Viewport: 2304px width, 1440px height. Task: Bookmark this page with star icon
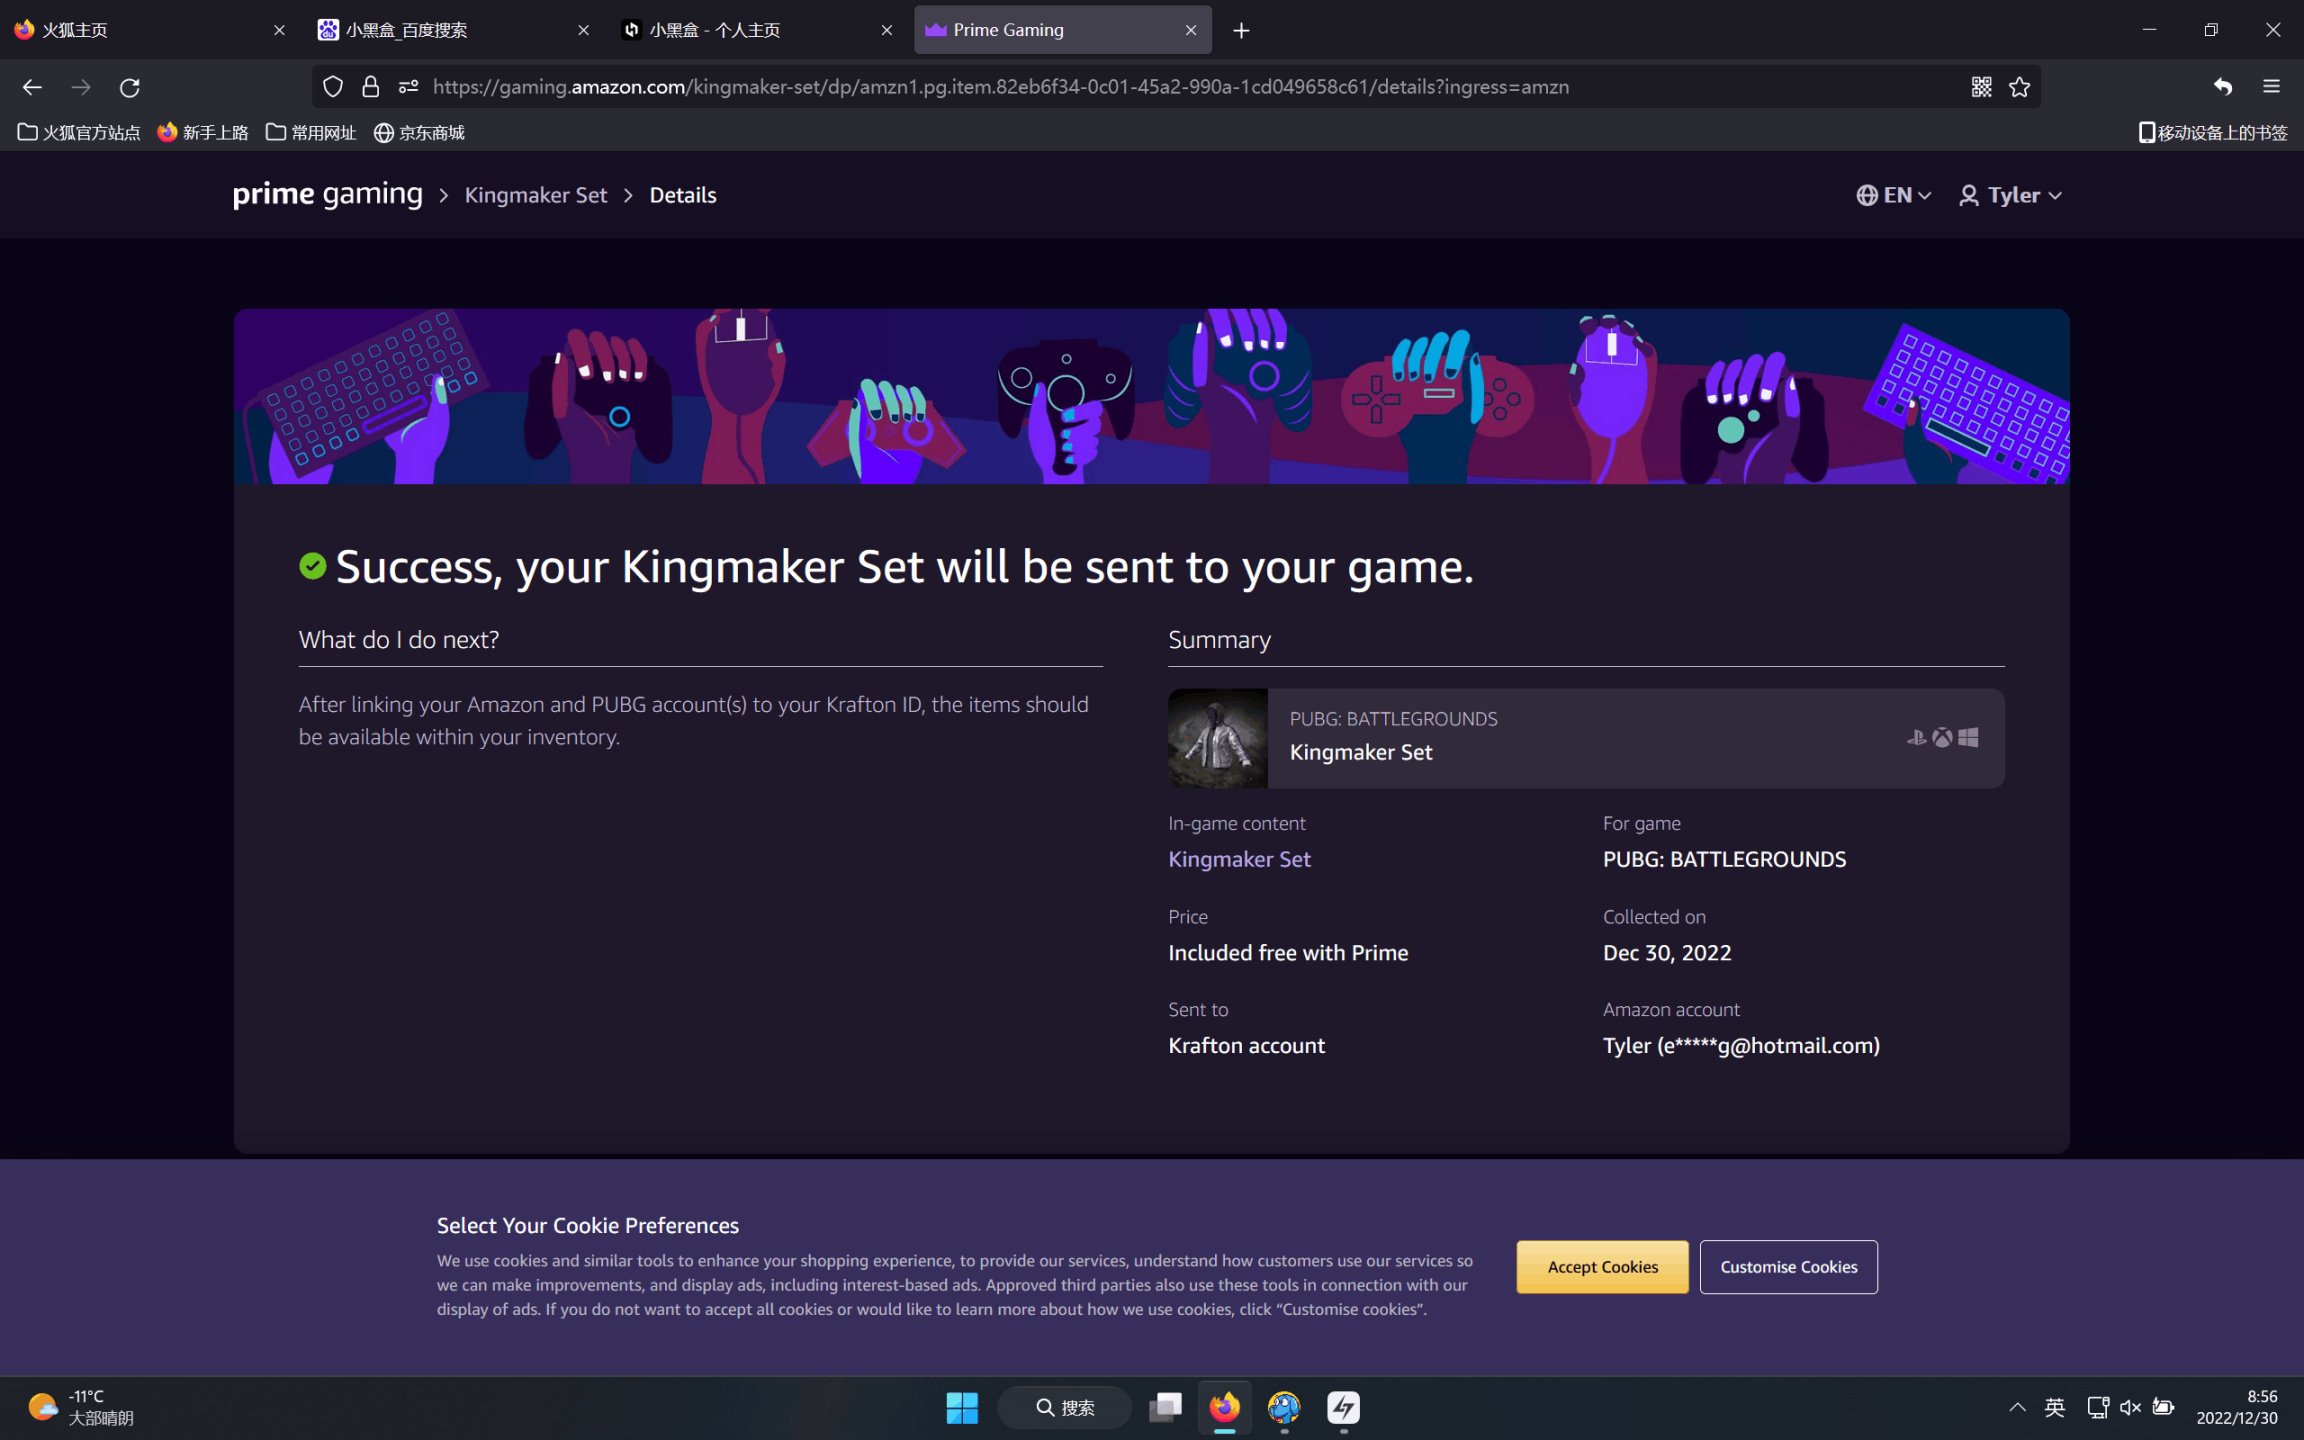tap(2020, 87)
